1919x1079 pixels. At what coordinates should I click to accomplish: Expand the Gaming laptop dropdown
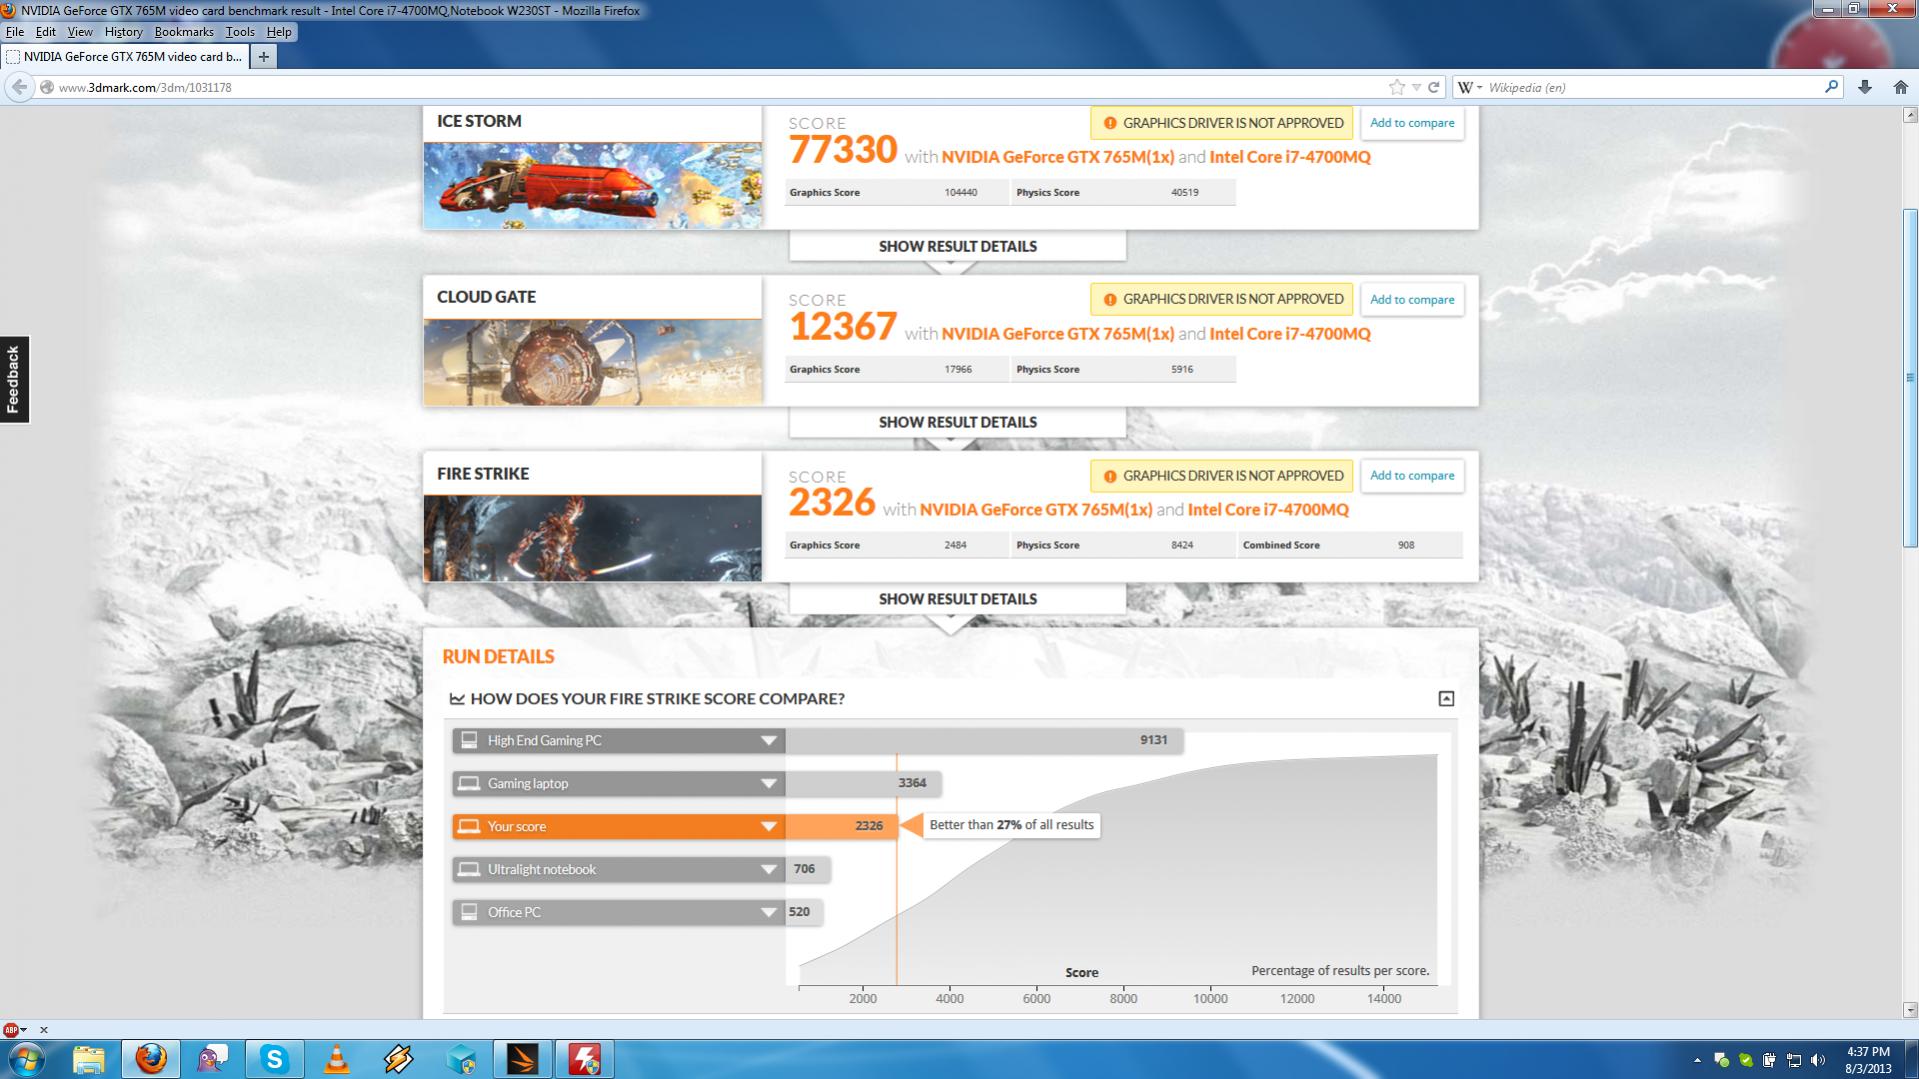[x=768, y=784]
